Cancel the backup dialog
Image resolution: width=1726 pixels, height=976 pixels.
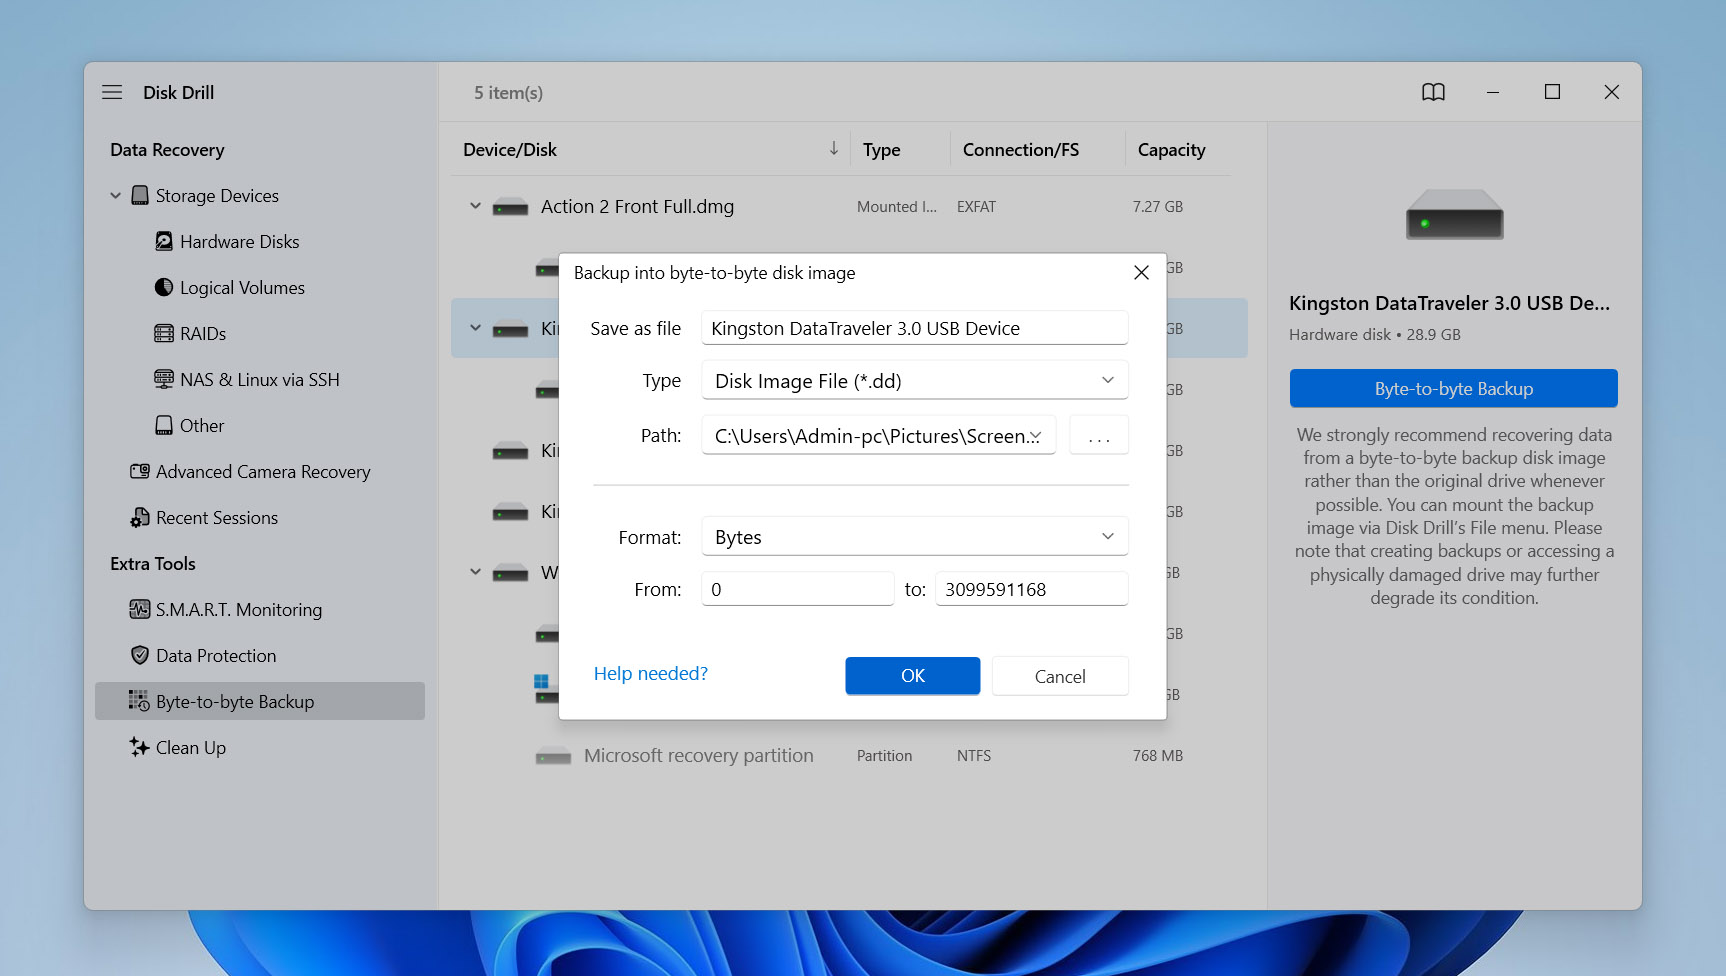click(1060, 676)
